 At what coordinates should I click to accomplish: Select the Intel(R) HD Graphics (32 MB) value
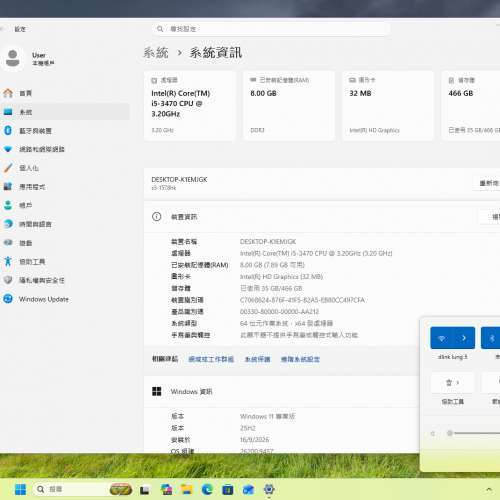click(x=281, y=277)
